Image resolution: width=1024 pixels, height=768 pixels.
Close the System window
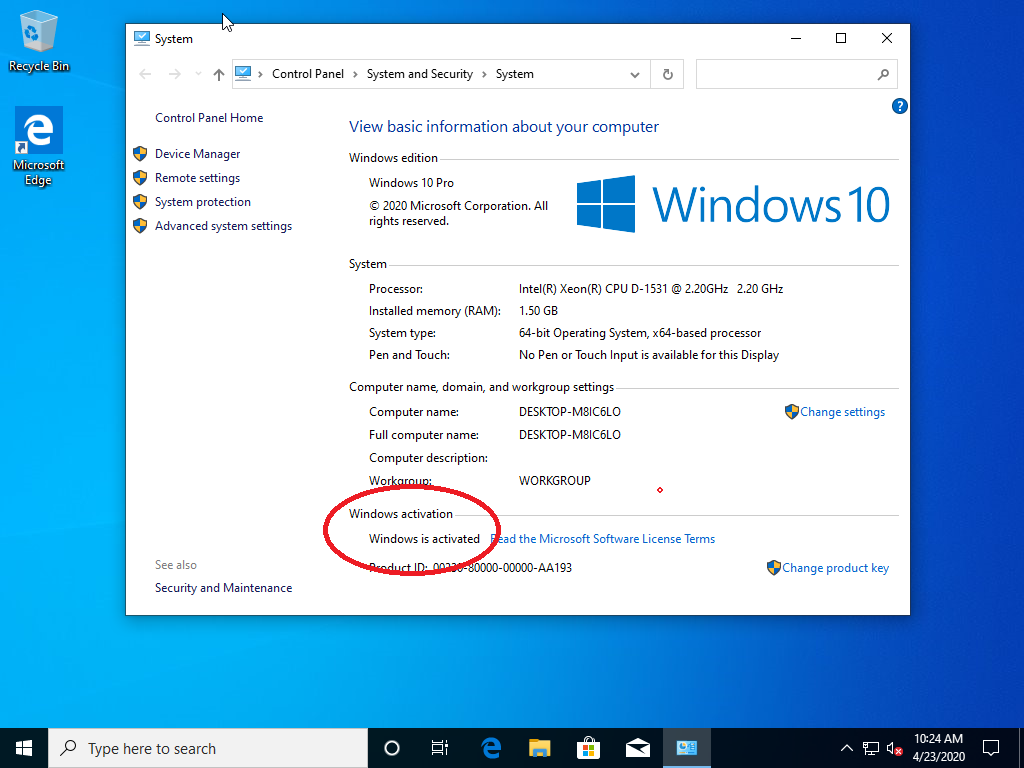[x=887, y=39]
